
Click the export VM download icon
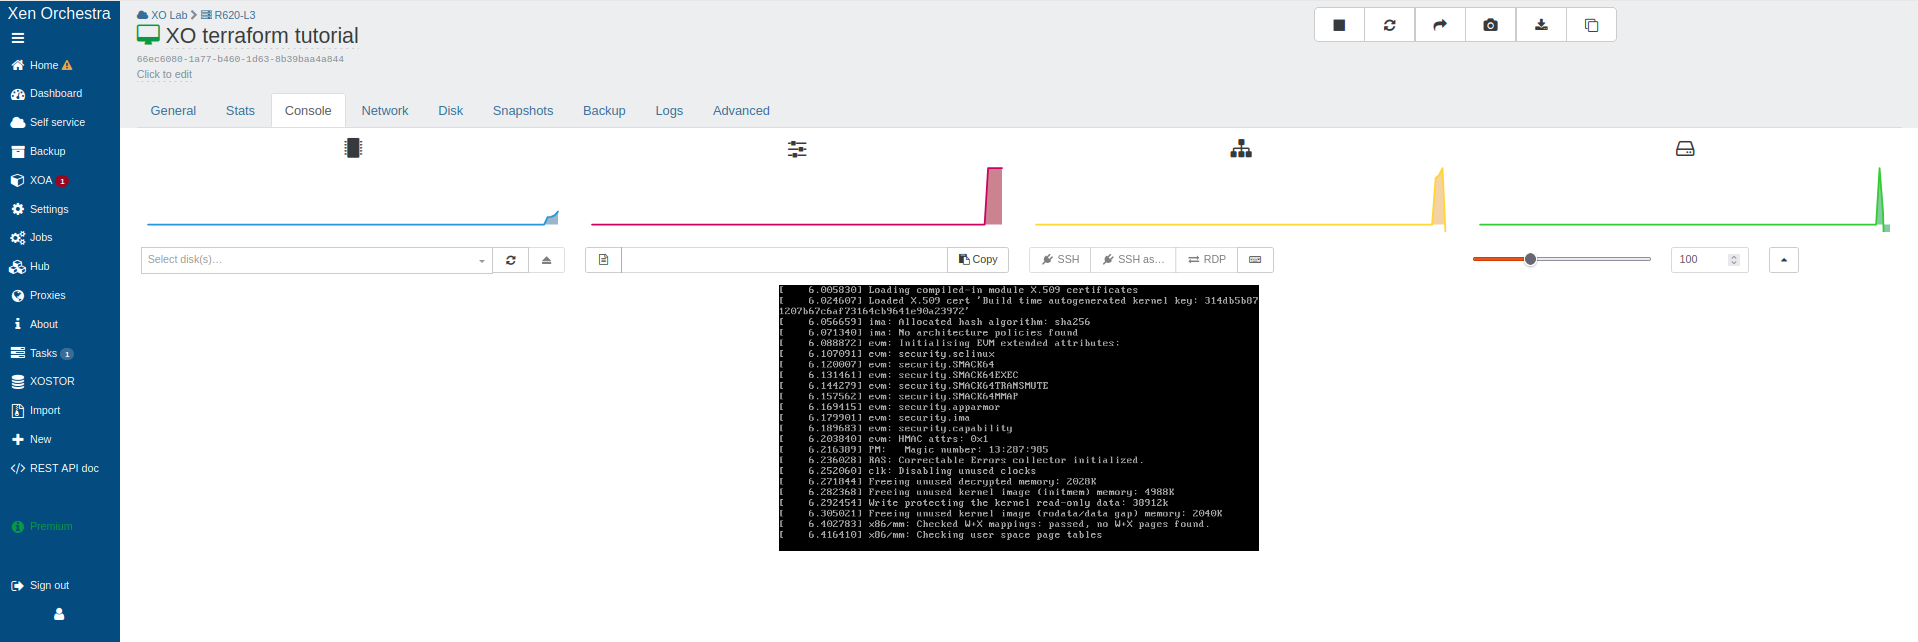point(1541,25)
